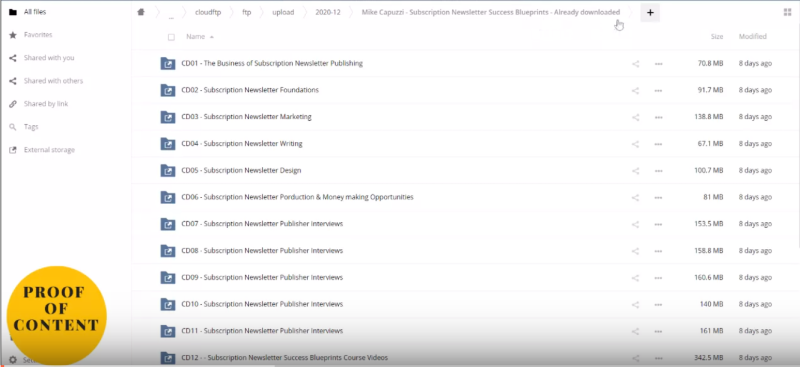Open CD03 - Subscription Newsletter Marketing
The width and height of the screenshot is (800, 367).
(246, 117)
